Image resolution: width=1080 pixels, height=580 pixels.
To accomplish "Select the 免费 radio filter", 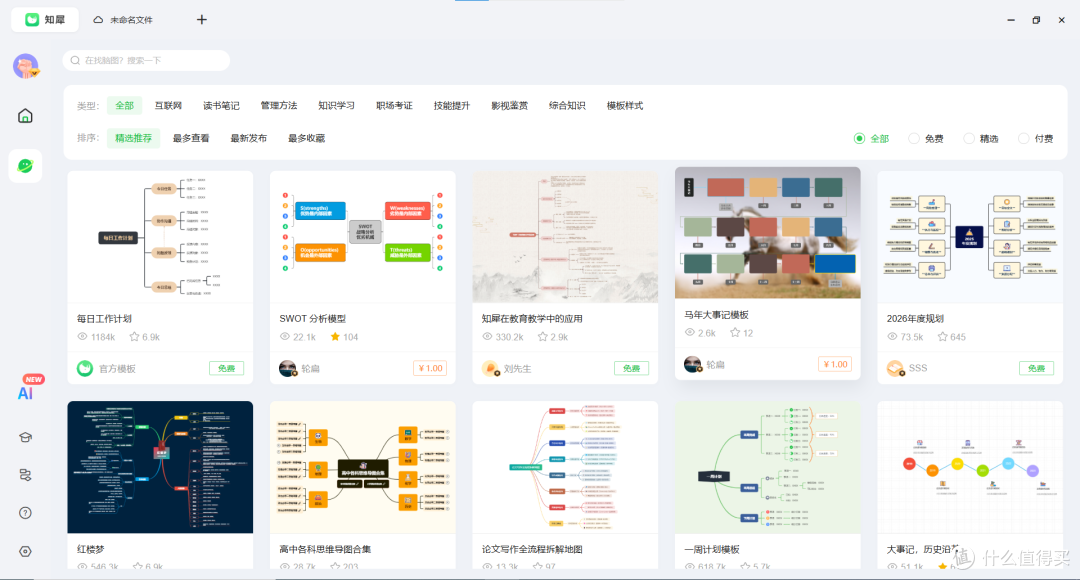I will (914, 138).
